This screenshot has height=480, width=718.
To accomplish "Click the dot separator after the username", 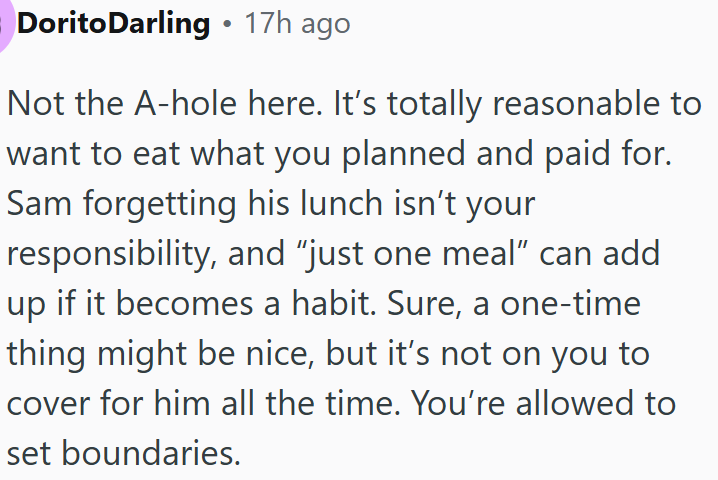I will point(227,24).
